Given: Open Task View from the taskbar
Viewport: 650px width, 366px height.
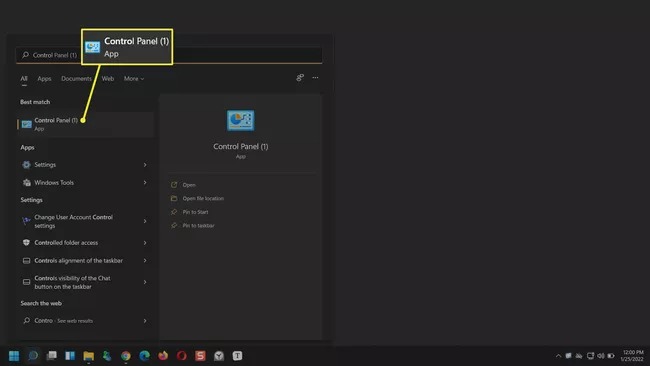Looking at the screenshot, I should 51,356.
